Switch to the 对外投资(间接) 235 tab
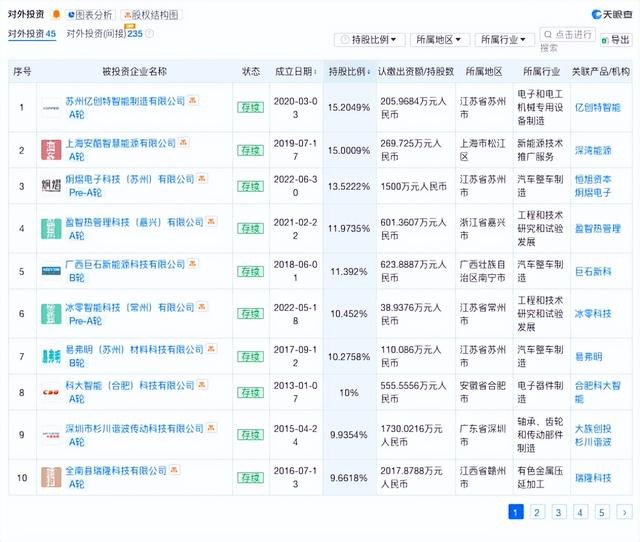The image size is (640, 542). coord(104,33)
